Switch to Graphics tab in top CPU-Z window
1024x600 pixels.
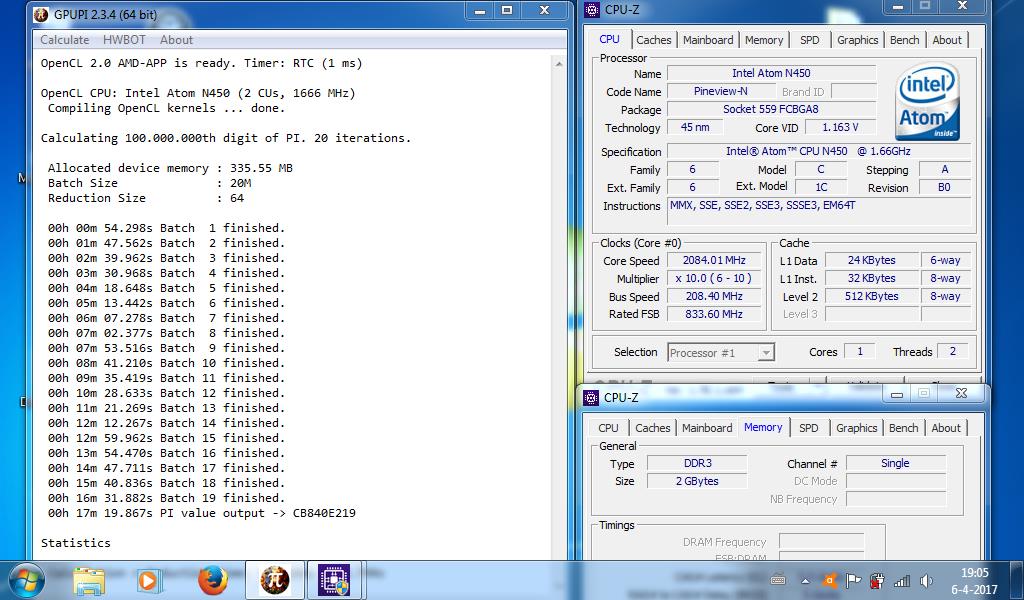[857, 40]
